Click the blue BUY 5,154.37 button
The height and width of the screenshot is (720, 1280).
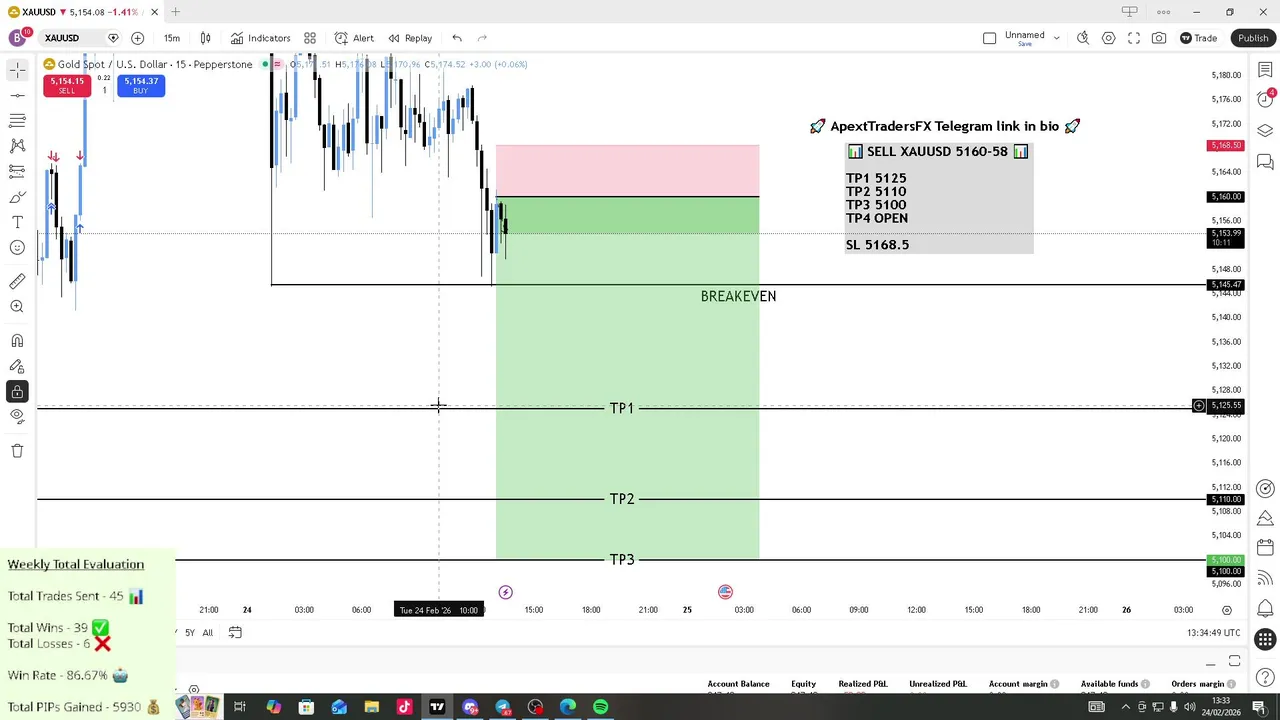coord(140,86)
